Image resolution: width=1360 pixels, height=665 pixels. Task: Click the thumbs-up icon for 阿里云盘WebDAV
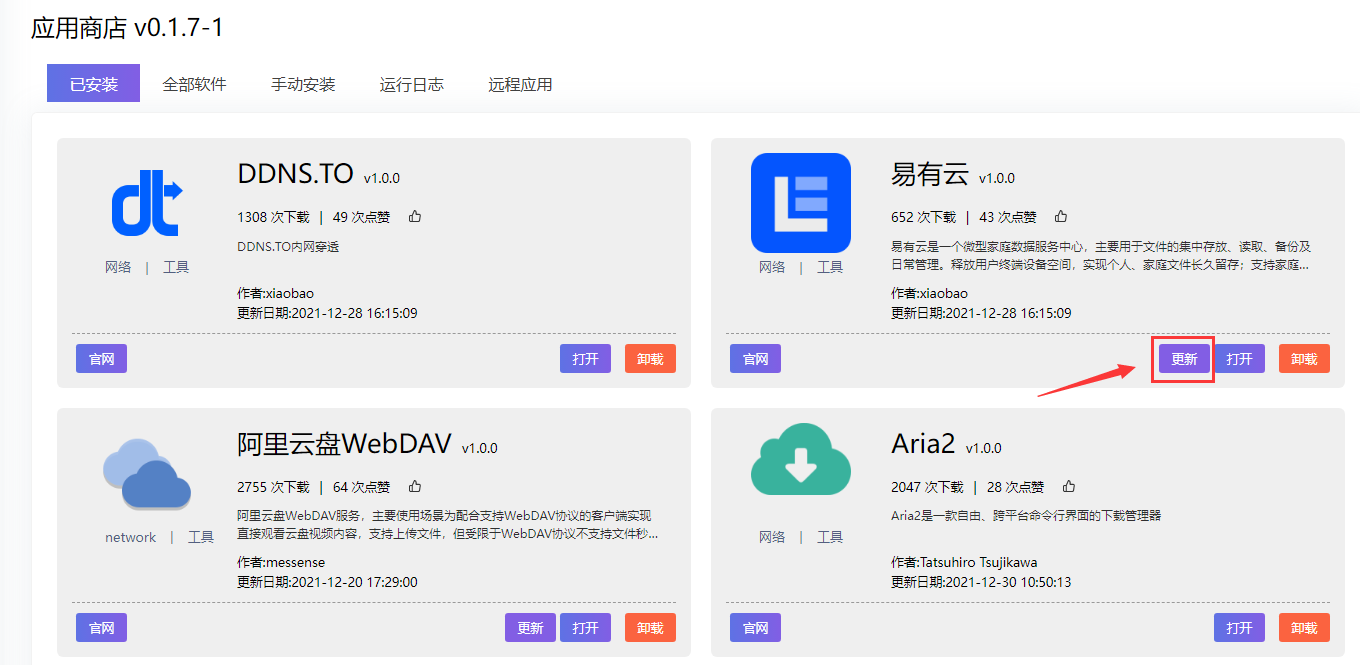click(x=414, y=485)
